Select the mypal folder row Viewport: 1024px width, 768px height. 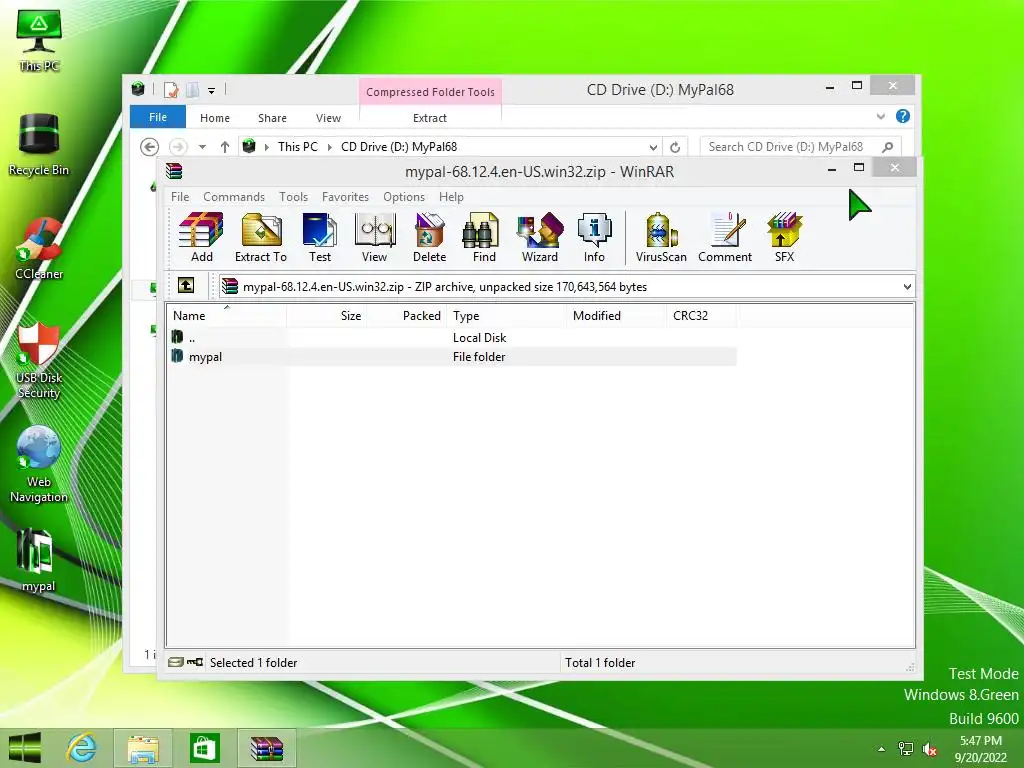coord(453,357)
